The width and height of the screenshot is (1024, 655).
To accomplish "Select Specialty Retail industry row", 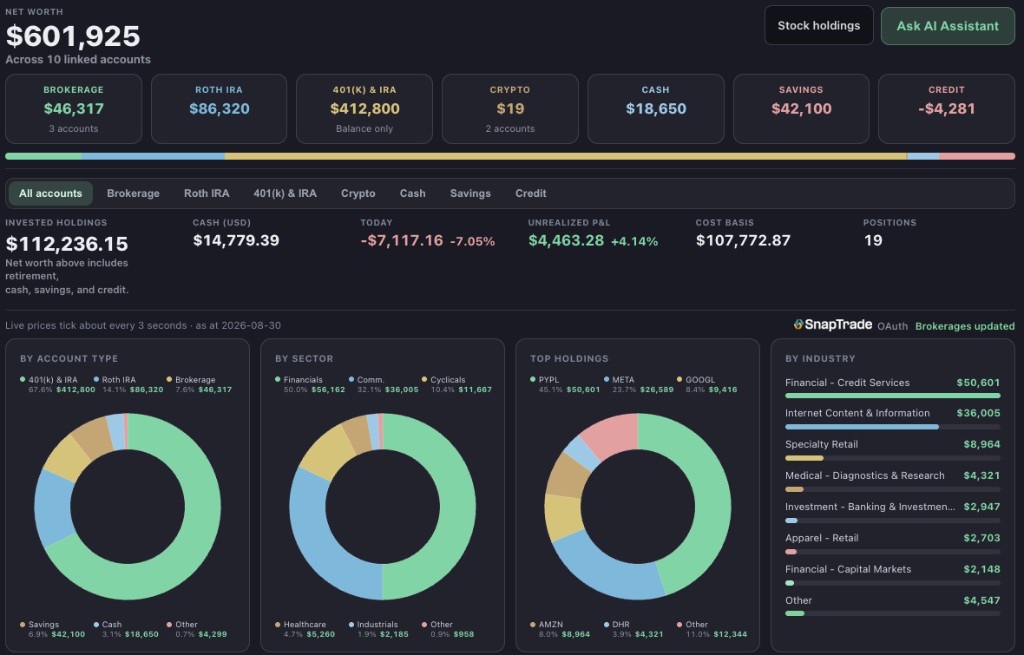I will click(x=892, y=449).
